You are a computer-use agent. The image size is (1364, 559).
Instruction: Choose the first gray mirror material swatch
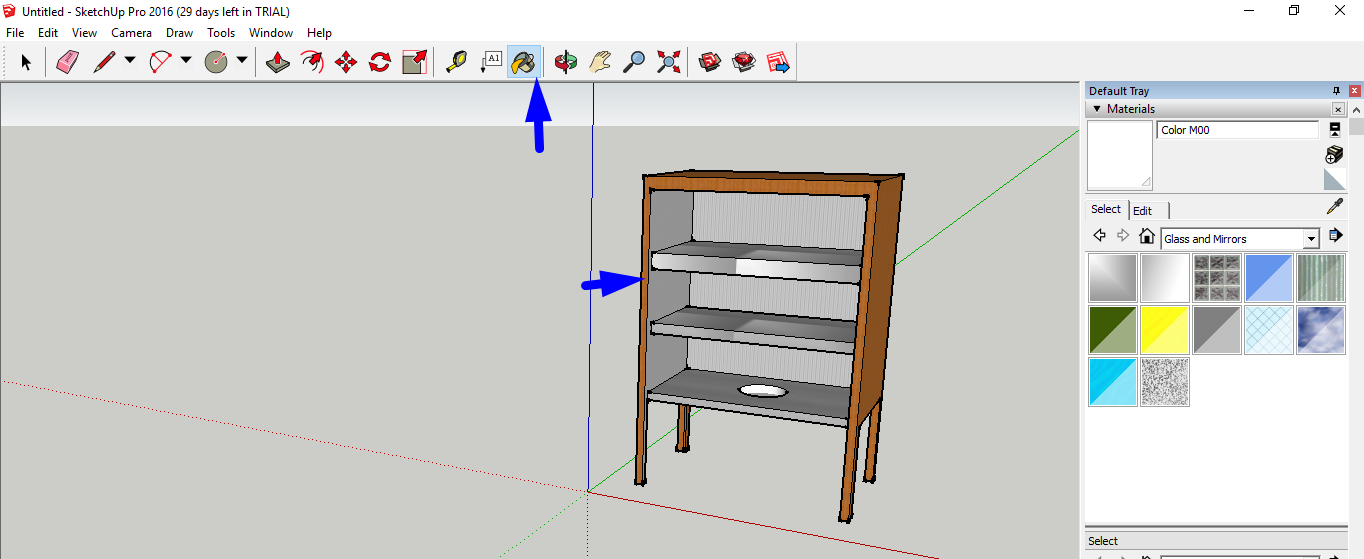click(x=1113, y=278)
